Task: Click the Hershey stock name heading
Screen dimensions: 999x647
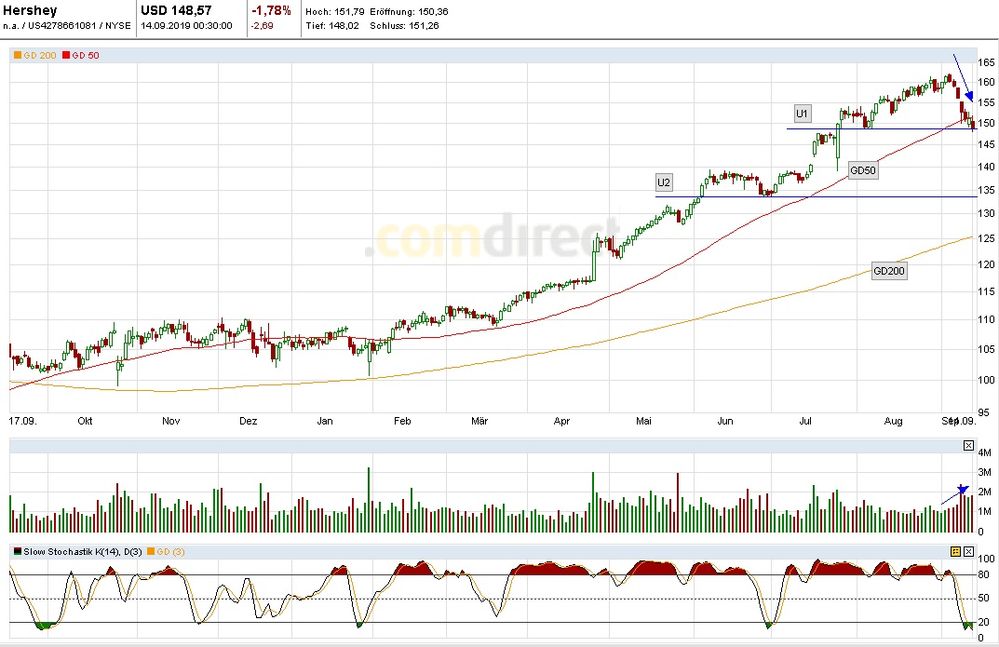Action: click(30, 11)
